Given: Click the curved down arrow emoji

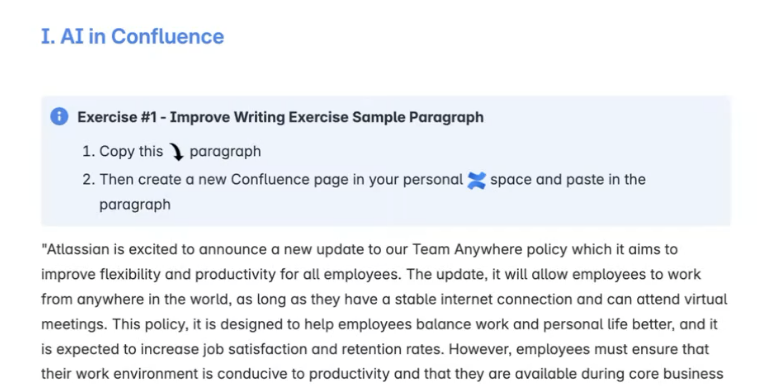Looking at the screenshot, I should 176,152.
